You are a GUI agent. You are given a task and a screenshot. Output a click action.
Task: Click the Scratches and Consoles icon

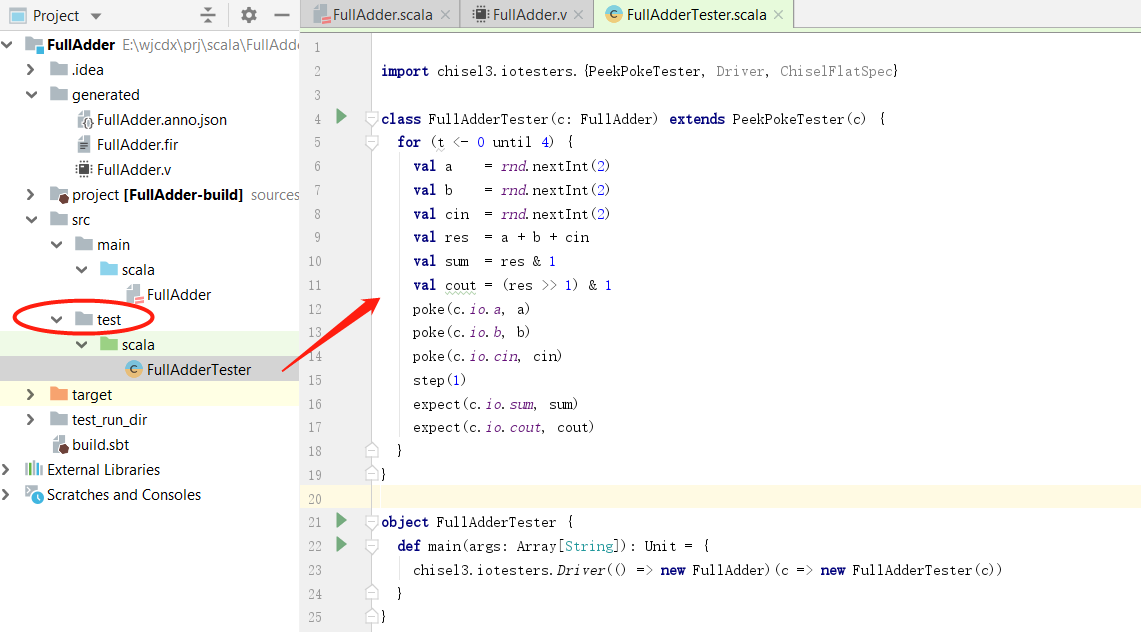point(34,495)
